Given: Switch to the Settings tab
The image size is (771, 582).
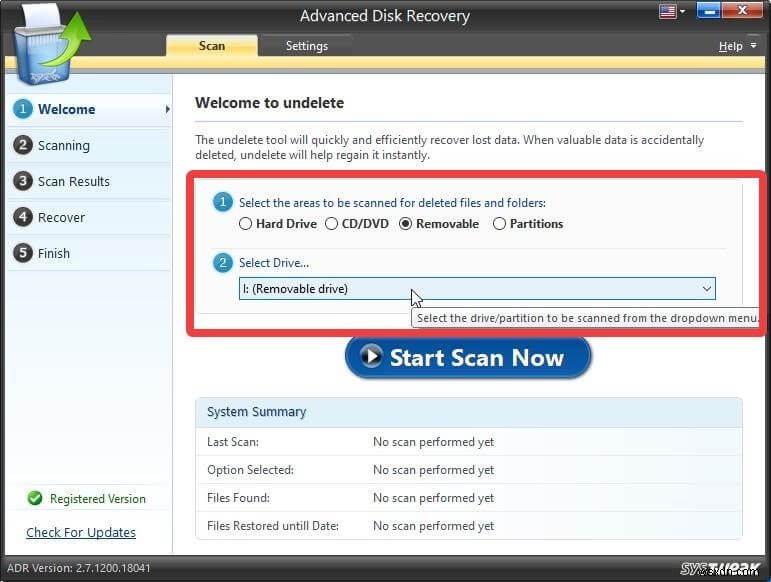Looking at the screenshot, I should tap(307, 46).
